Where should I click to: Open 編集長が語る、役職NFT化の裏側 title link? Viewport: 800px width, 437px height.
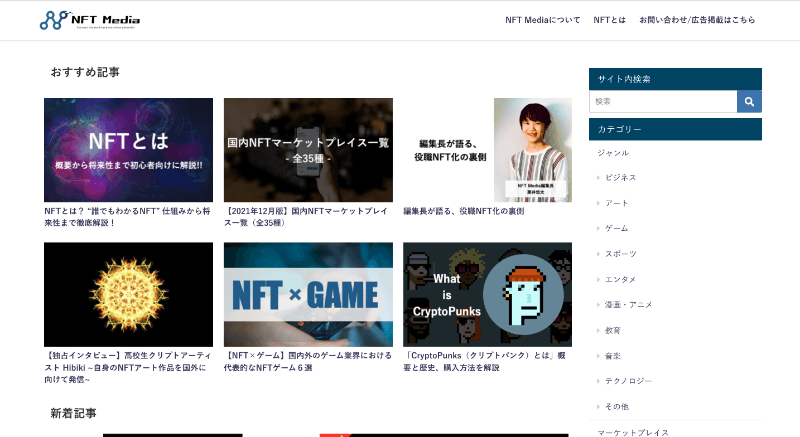(464, 211)
